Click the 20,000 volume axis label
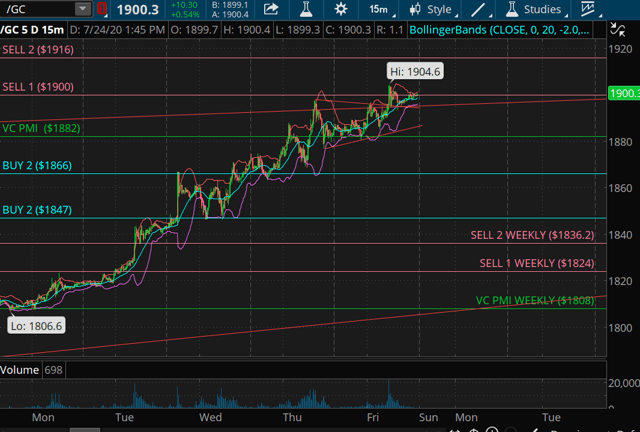The height and width of the screenshot is (432, 640). tap(624, 383)
